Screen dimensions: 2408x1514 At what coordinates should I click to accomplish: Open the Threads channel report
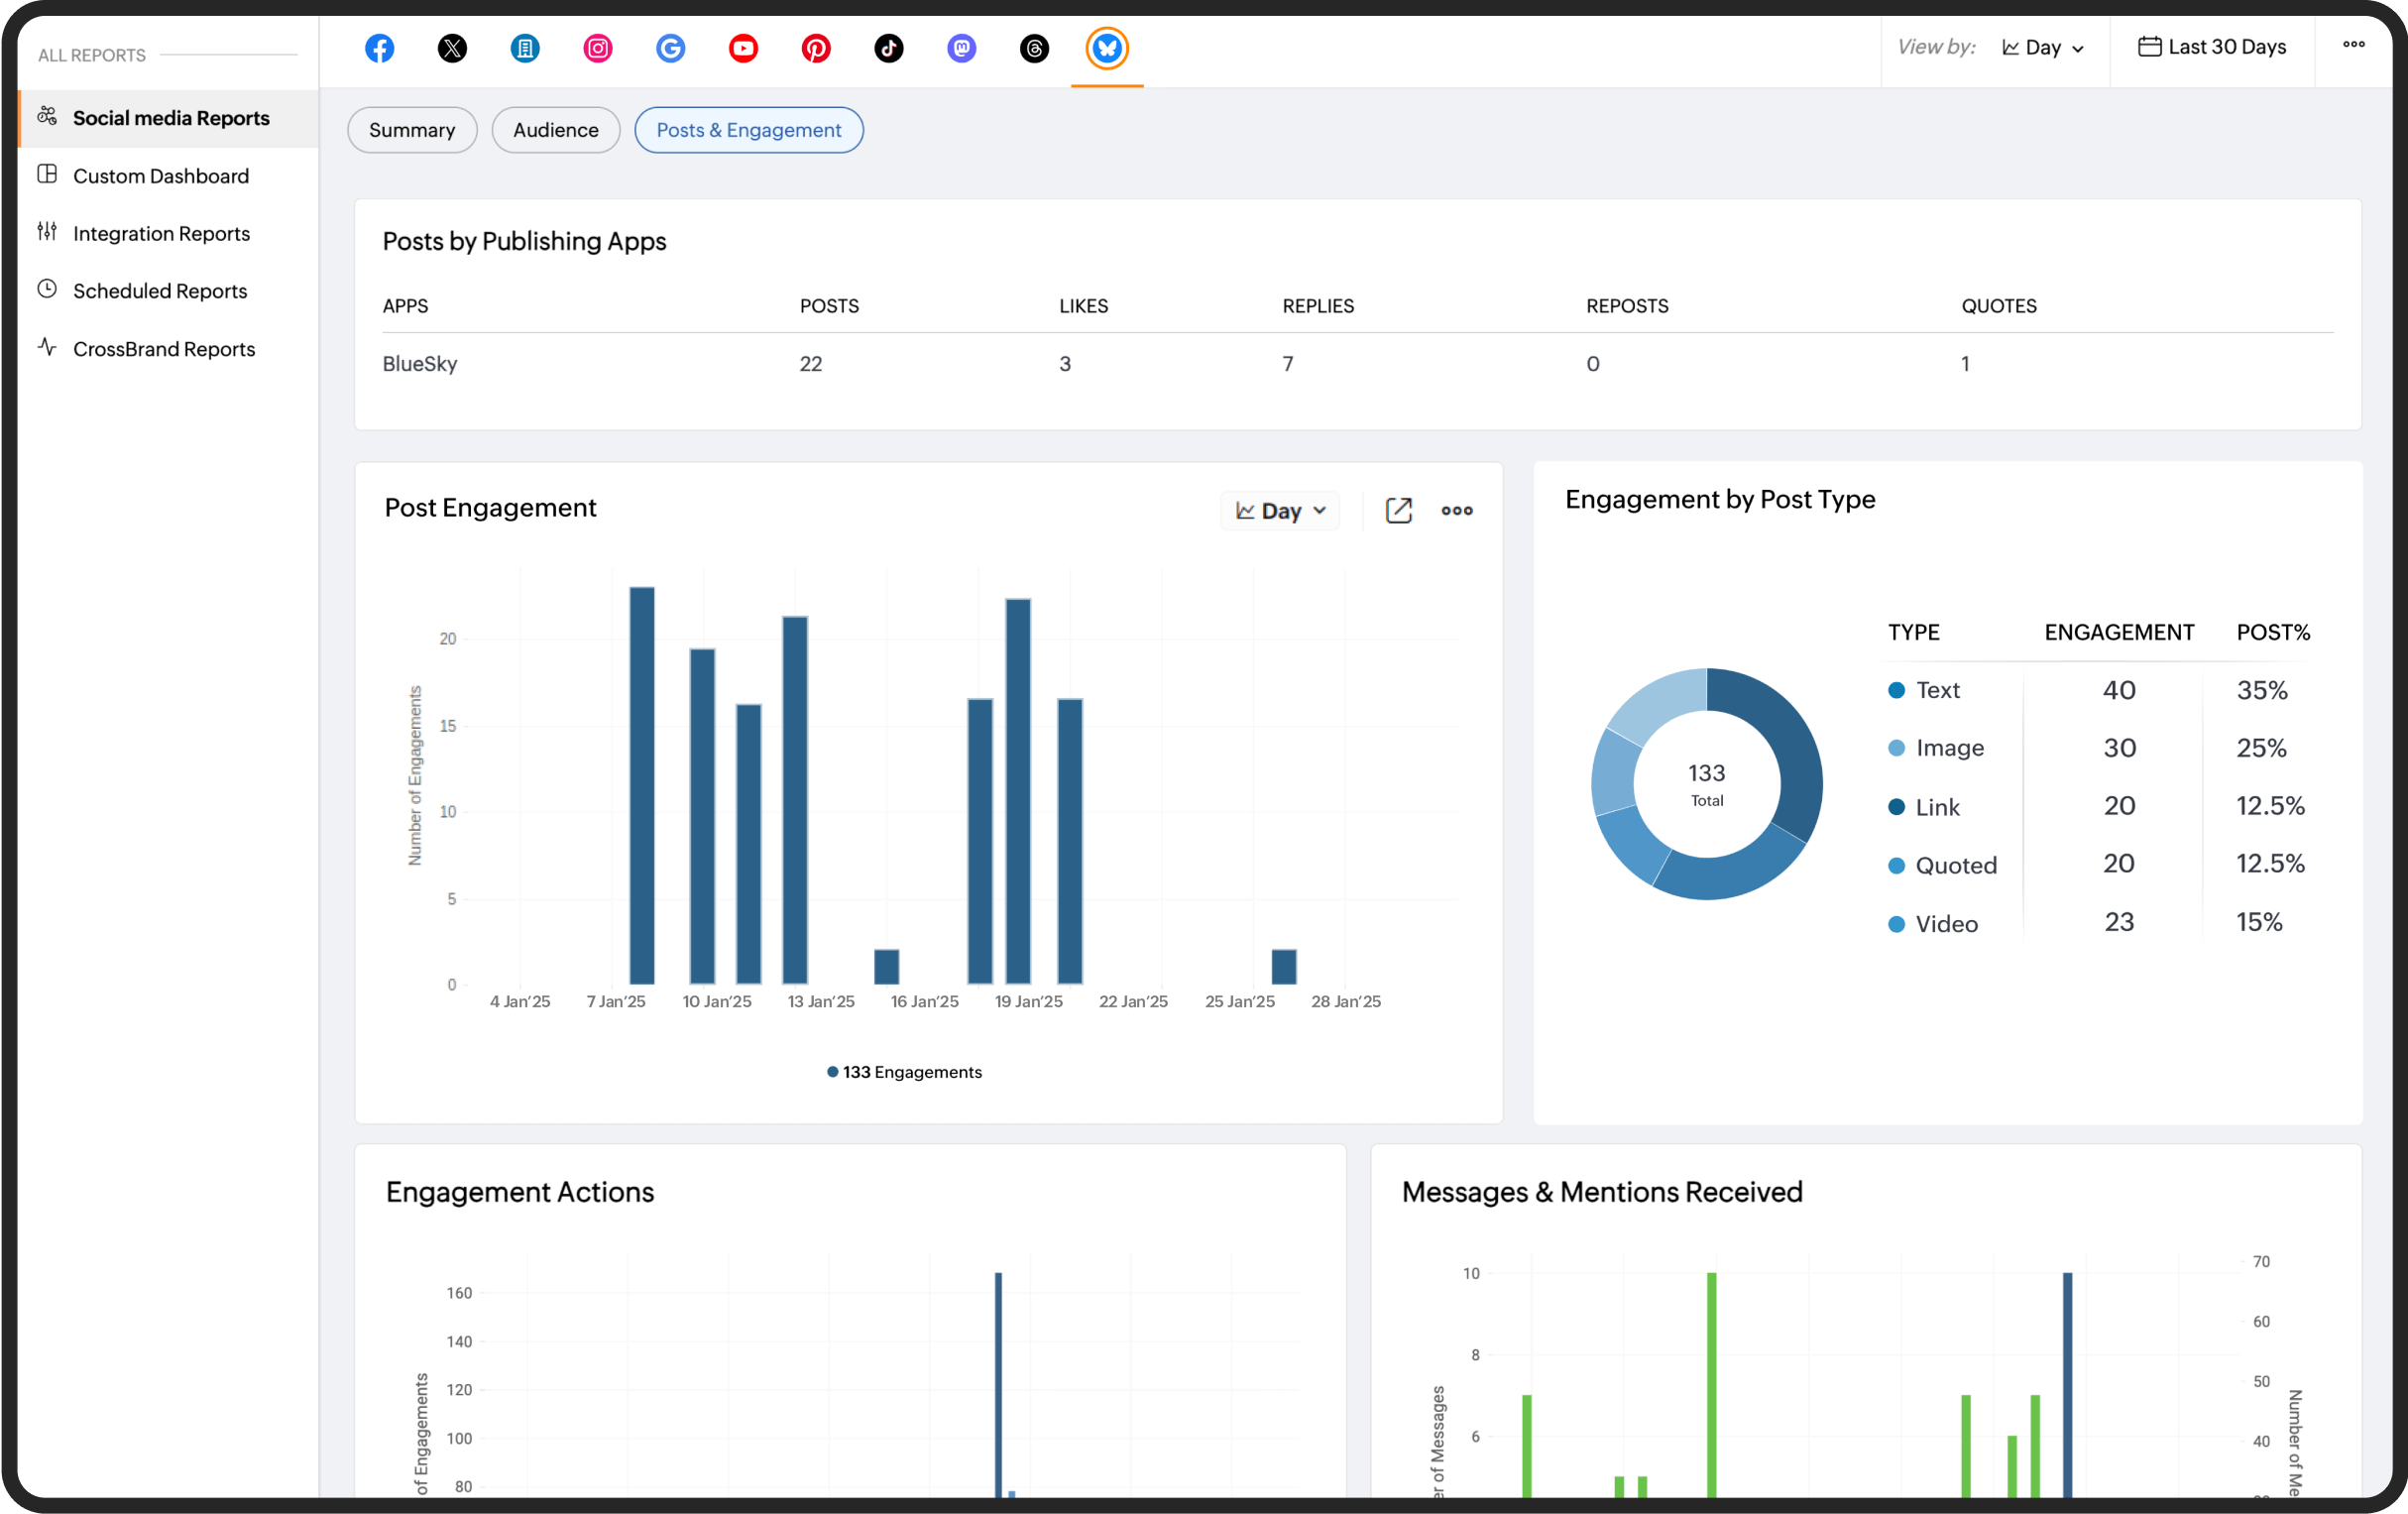click(x=1034, y=48)
